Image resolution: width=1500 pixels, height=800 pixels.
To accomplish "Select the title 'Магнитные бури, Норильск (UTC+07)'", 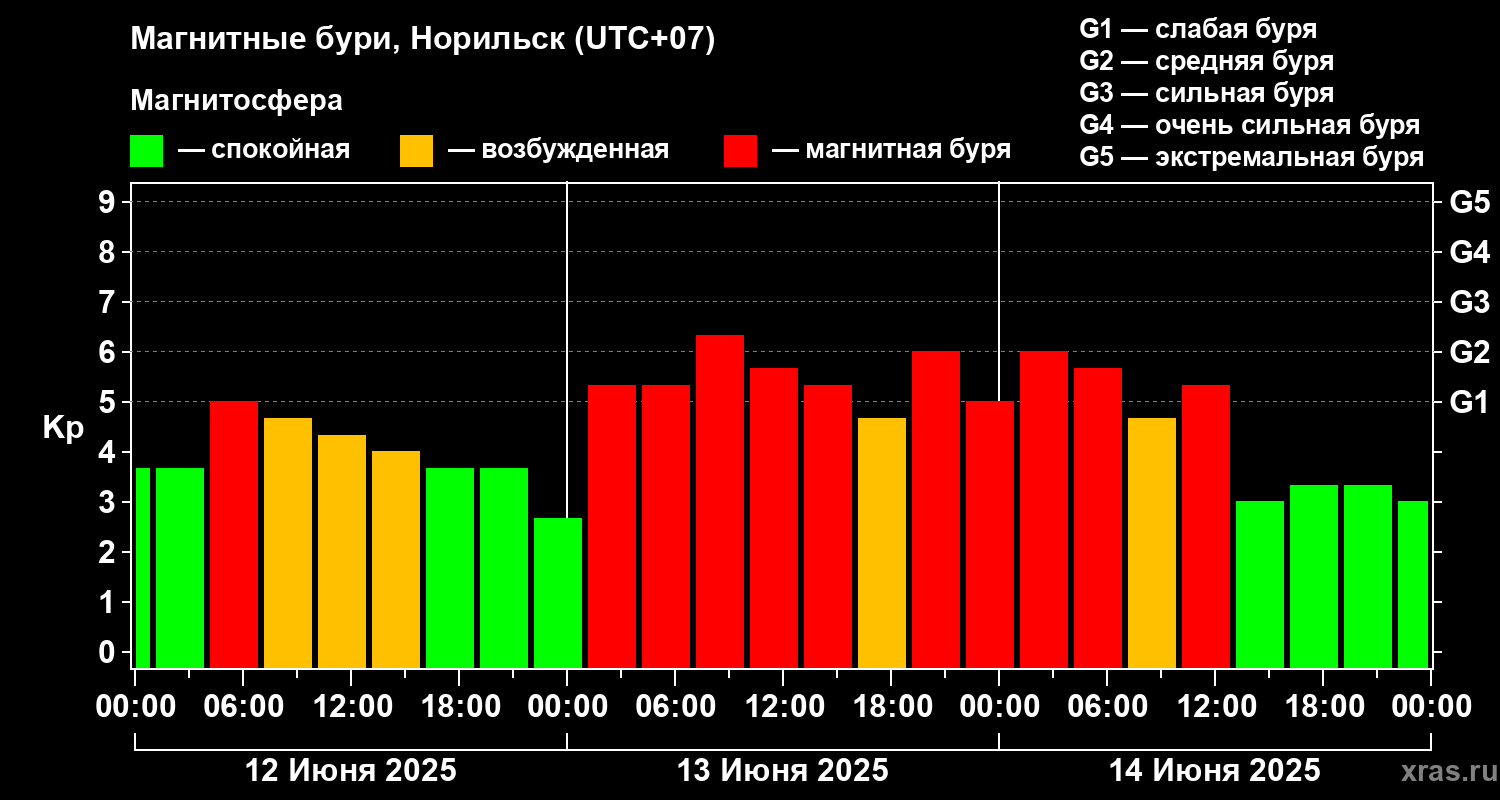I will [423, 40].
